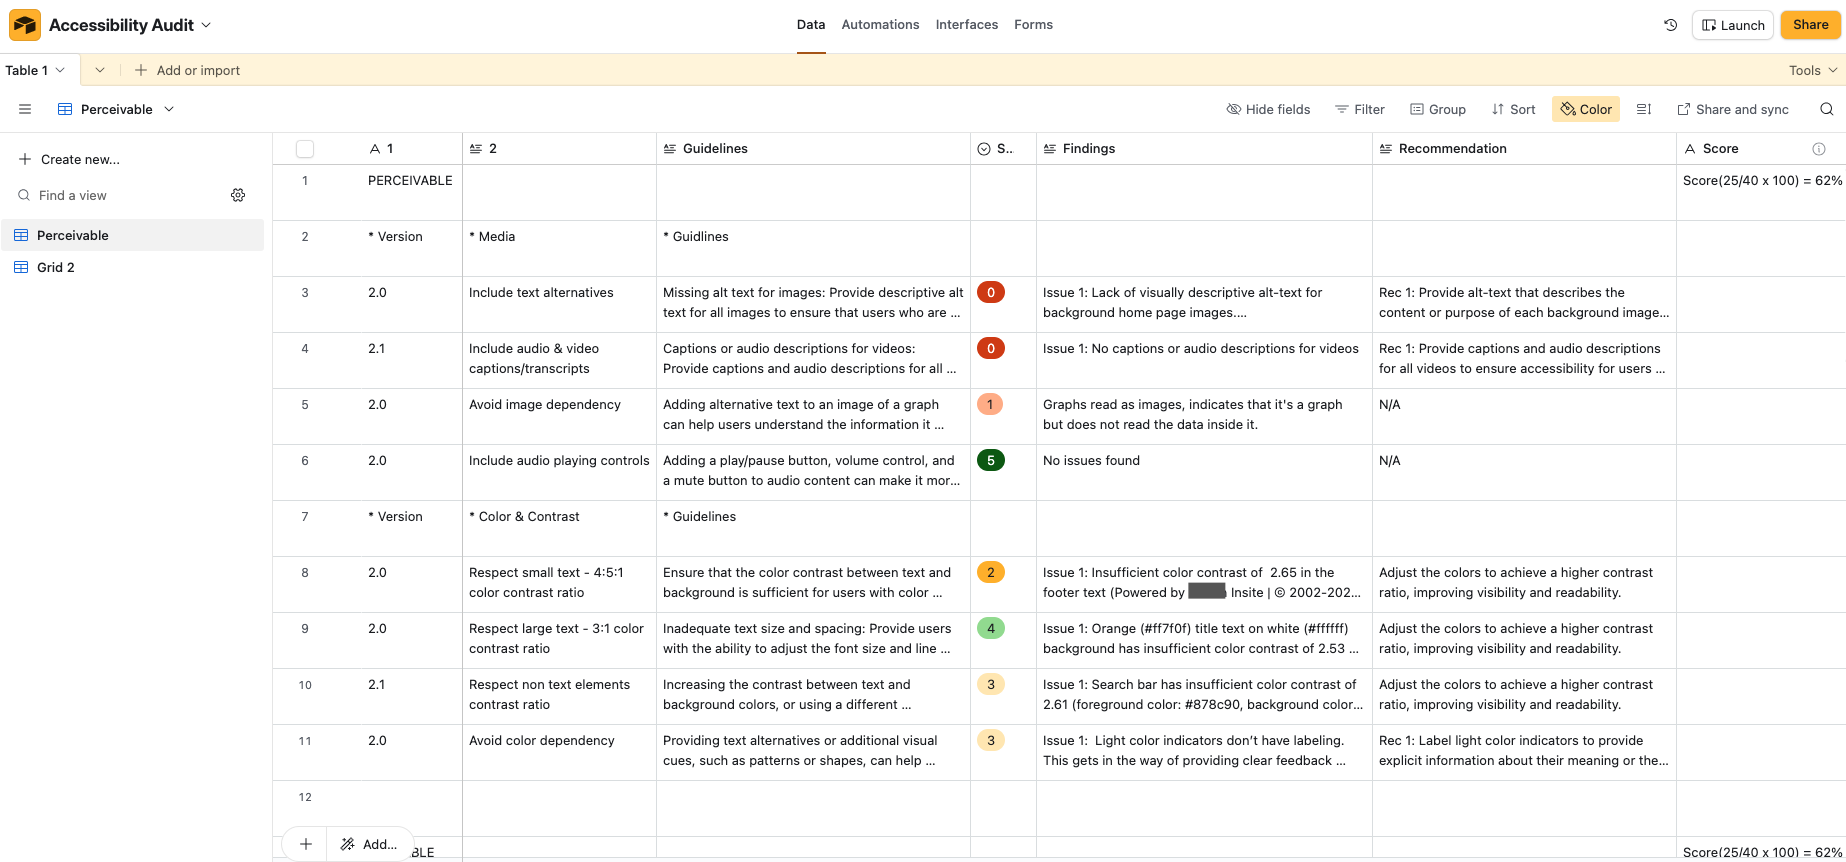This screenshot has width=1846, height=862.
Task: Open the Color options
Action: [x=1586, y=109]
